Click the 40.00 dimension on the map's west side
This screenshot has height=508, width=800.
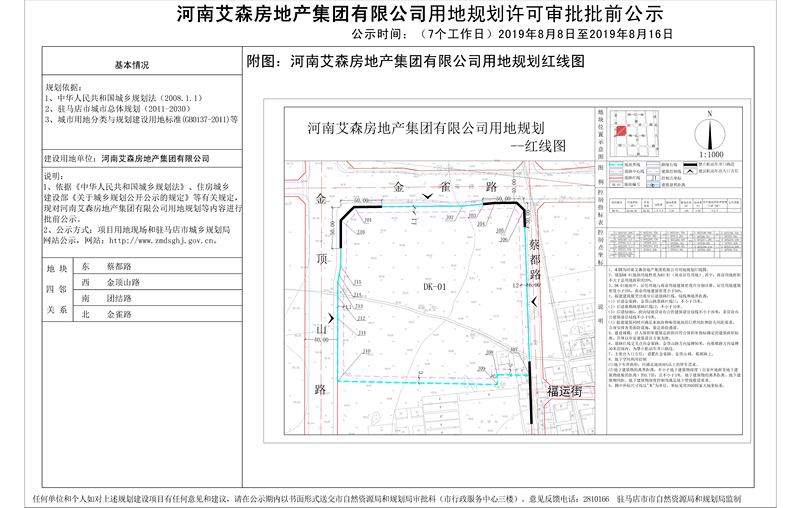pos(321,340)
